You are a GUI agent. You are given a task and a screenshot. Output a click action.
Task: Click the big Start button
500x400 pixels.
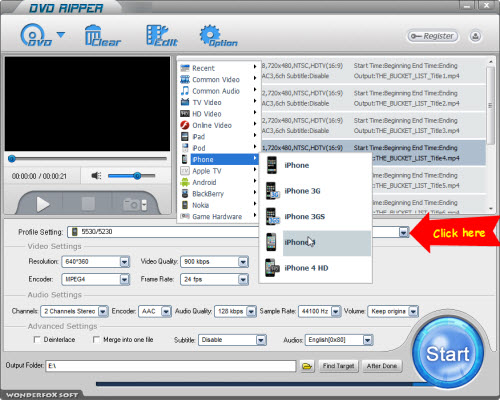tap(448, 353)
